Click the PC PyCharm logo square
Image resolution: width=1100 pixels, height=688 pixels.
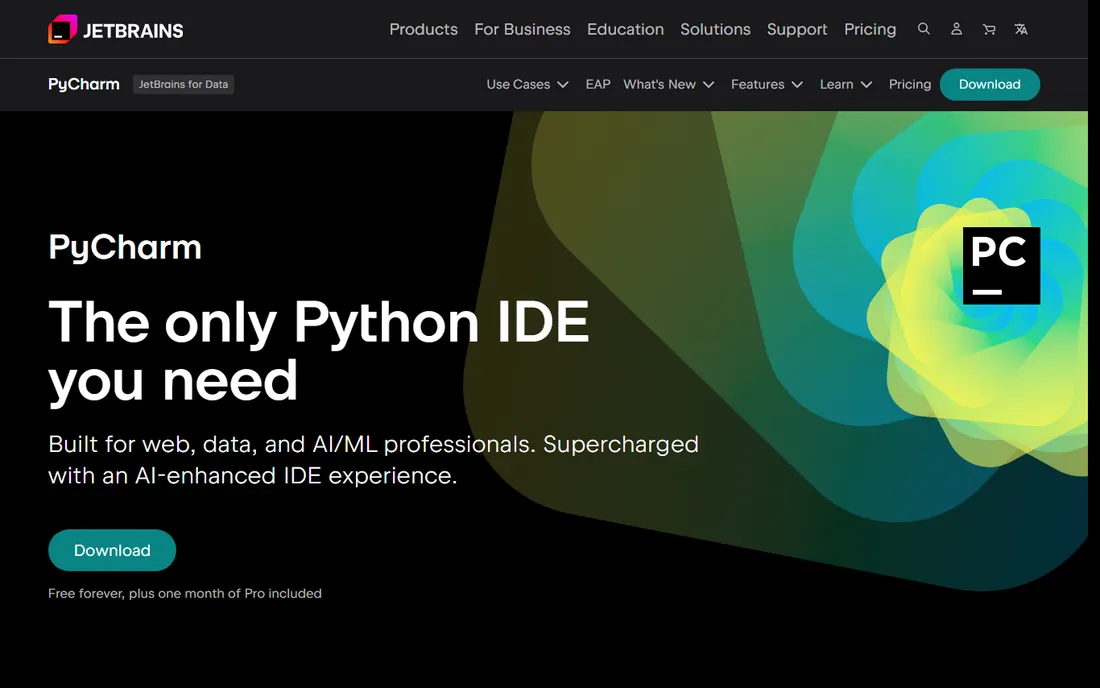click(1001, 265)
